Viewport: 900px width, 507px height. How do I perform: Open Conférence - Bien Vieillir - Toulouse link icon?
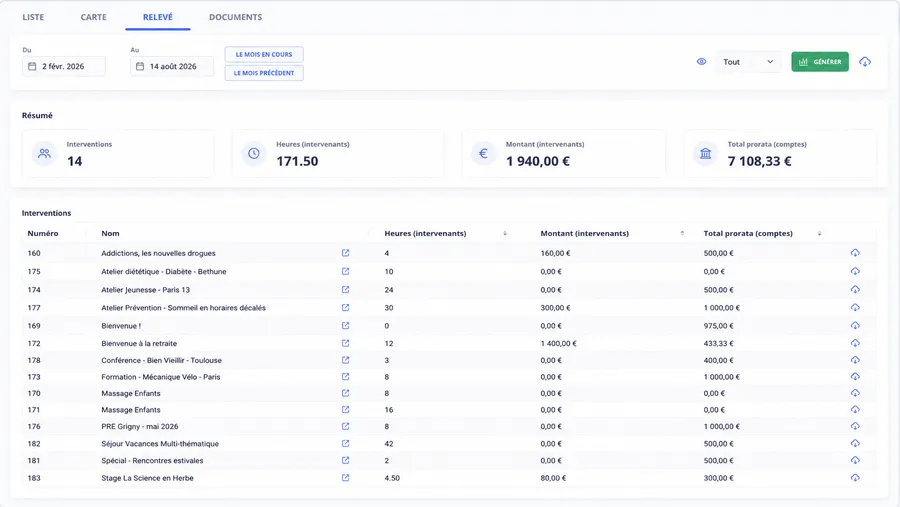(x=346, y=360)
